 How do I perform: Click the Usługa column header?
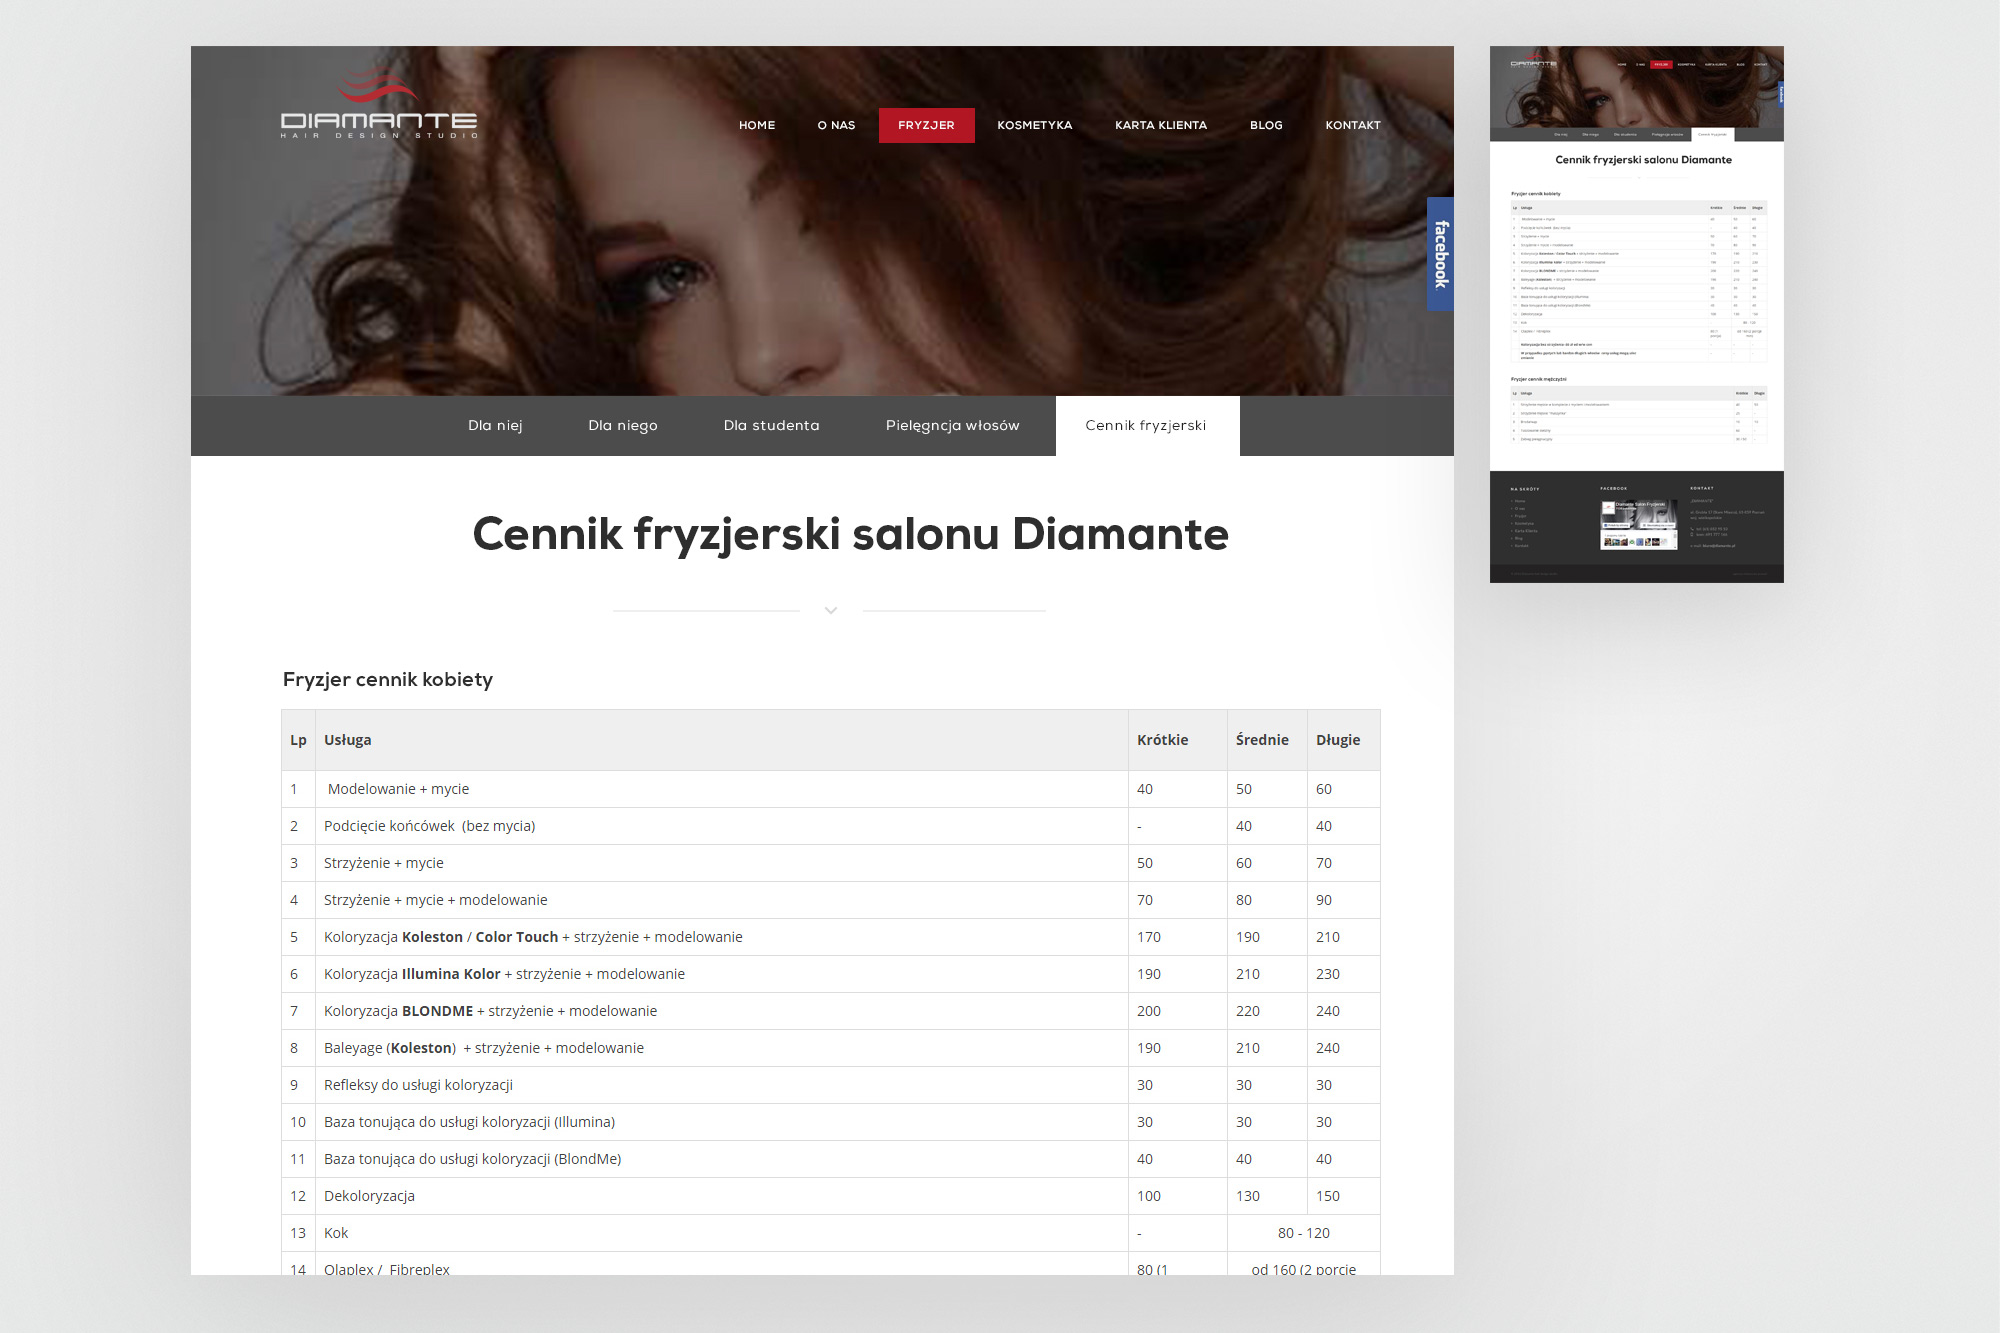(x=347, y=740)
